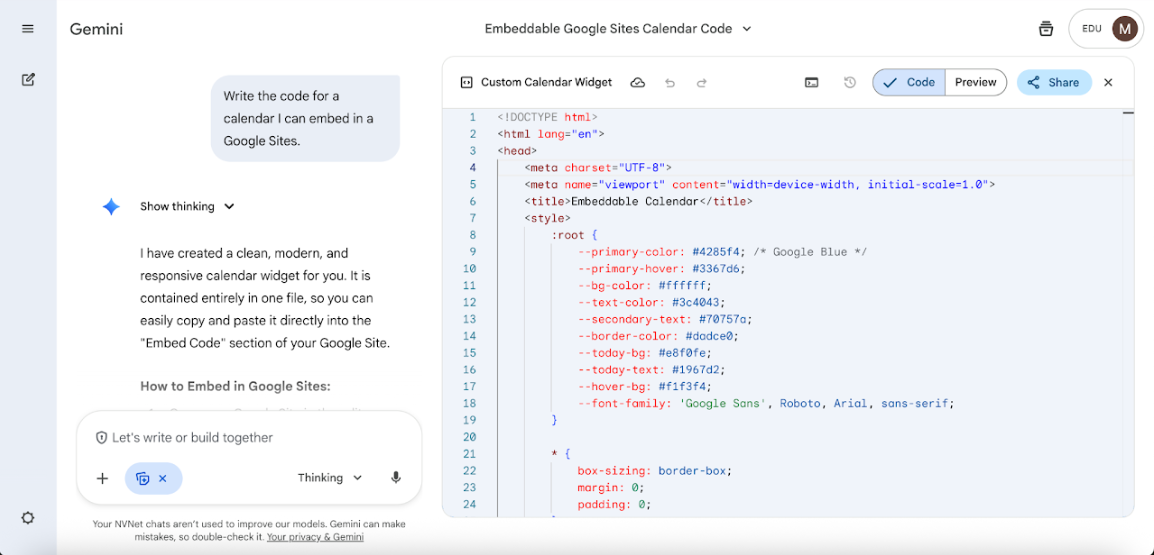This screenshot has height=555, width=1154.
Task: Click the Gemini sparkle star icon
Action: (x=111, y=207)
